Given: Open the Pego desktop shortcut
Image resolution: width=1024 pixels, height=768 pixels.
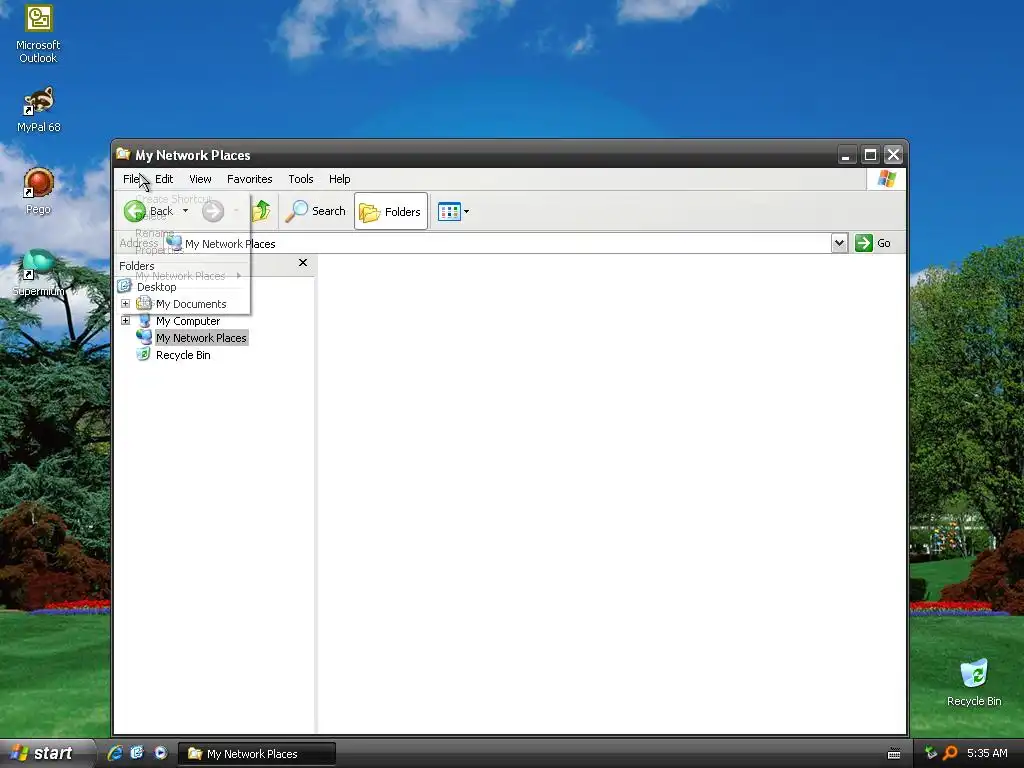Looking at the screenshot, I should point(38,191).
